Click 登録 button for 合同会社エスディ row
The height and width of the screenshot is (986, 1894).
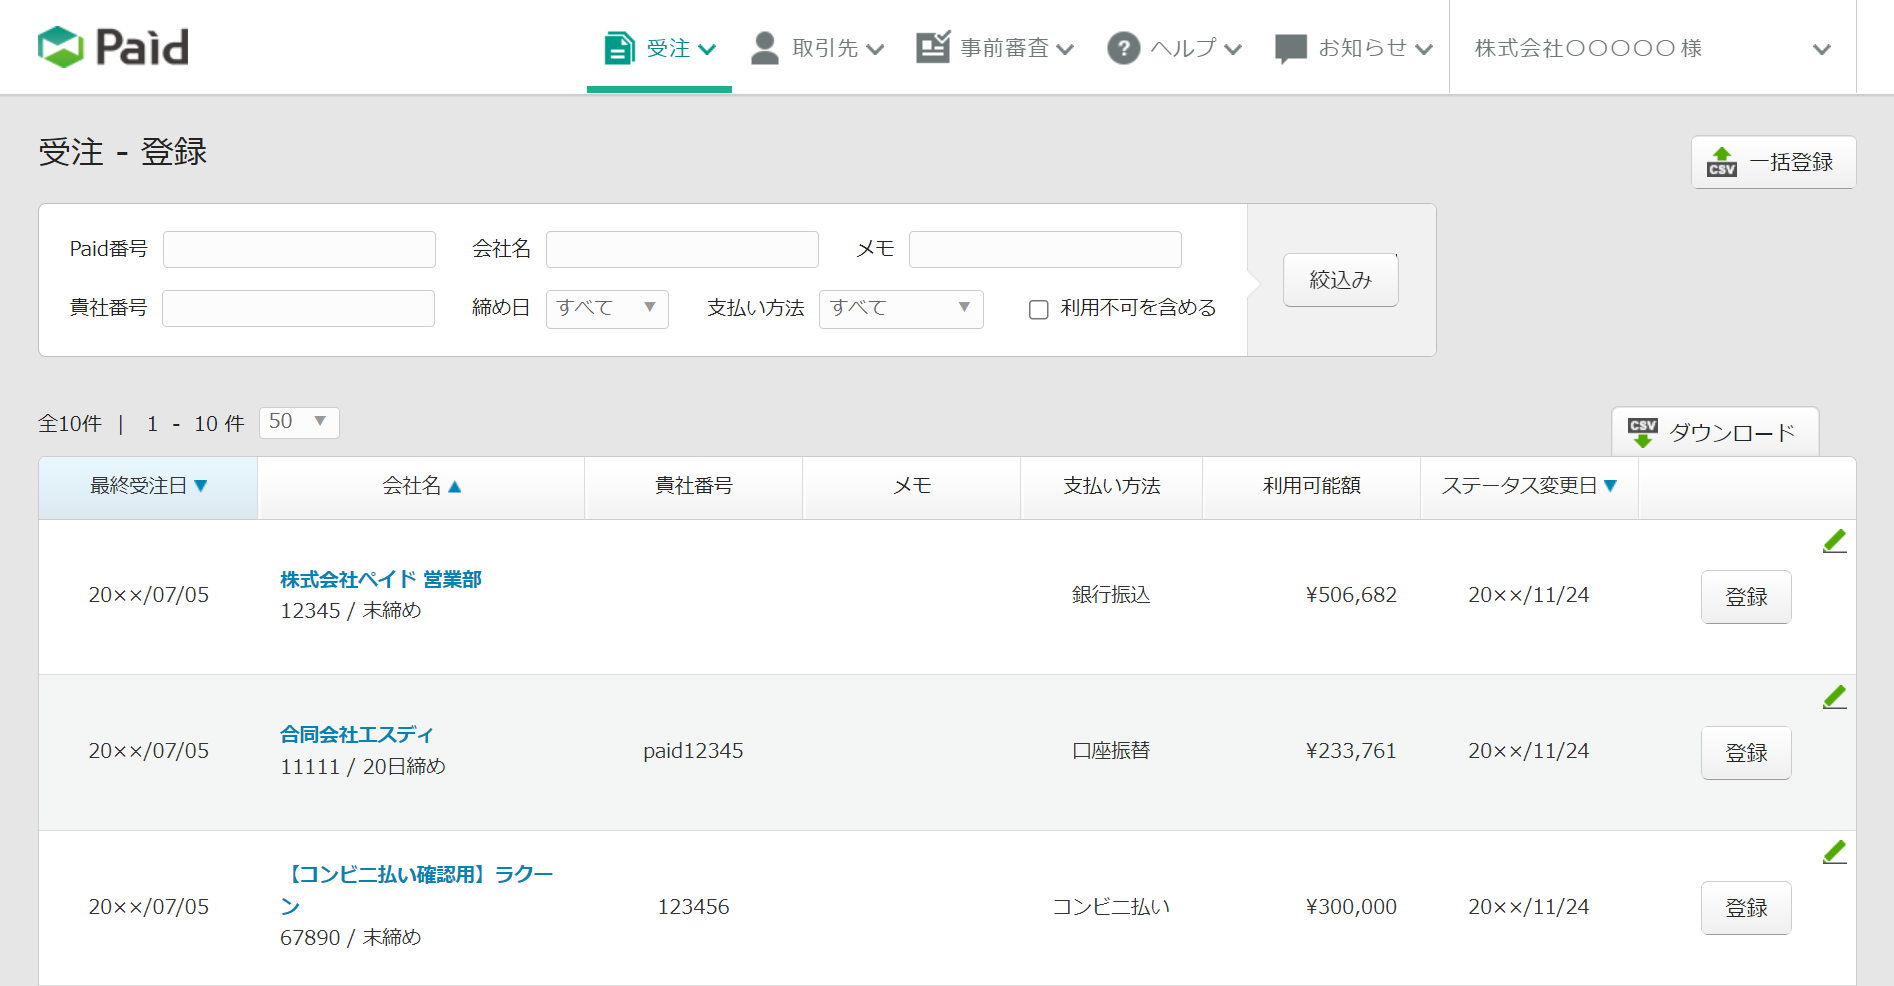pos(1745,752)
